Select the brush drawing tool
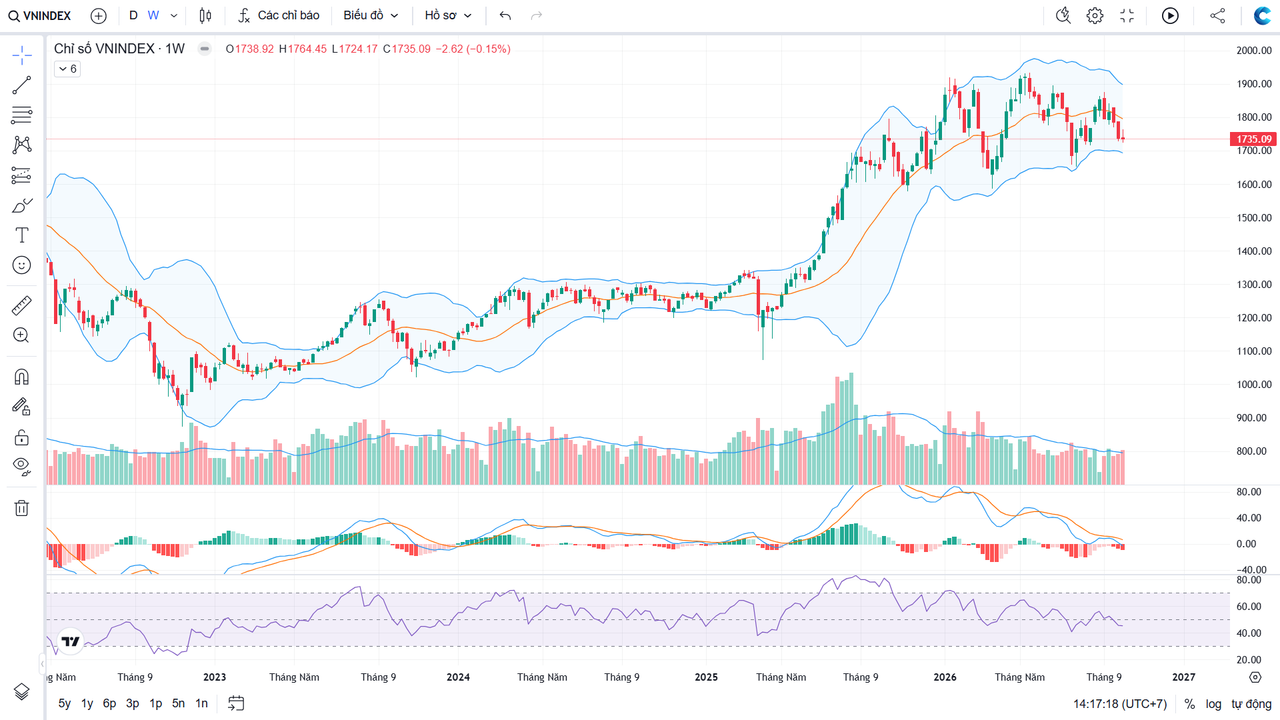The image size is (1280, 720). [x=22, y=205]
